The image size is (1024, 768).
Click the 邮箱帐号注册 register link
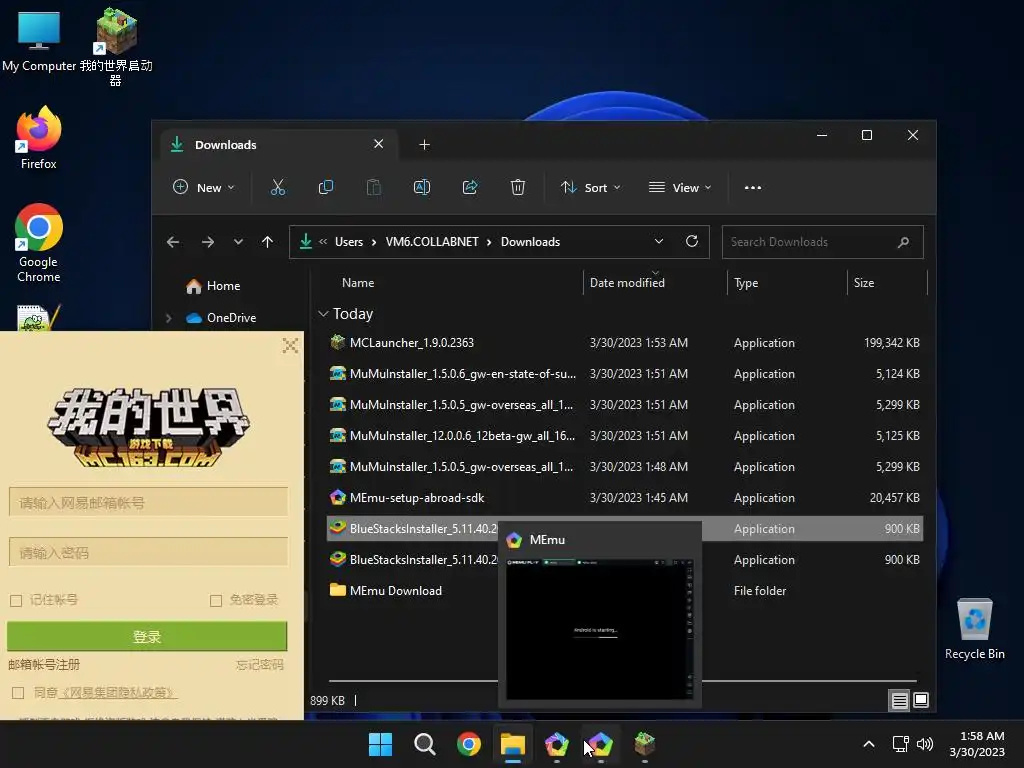pos(44,665)
